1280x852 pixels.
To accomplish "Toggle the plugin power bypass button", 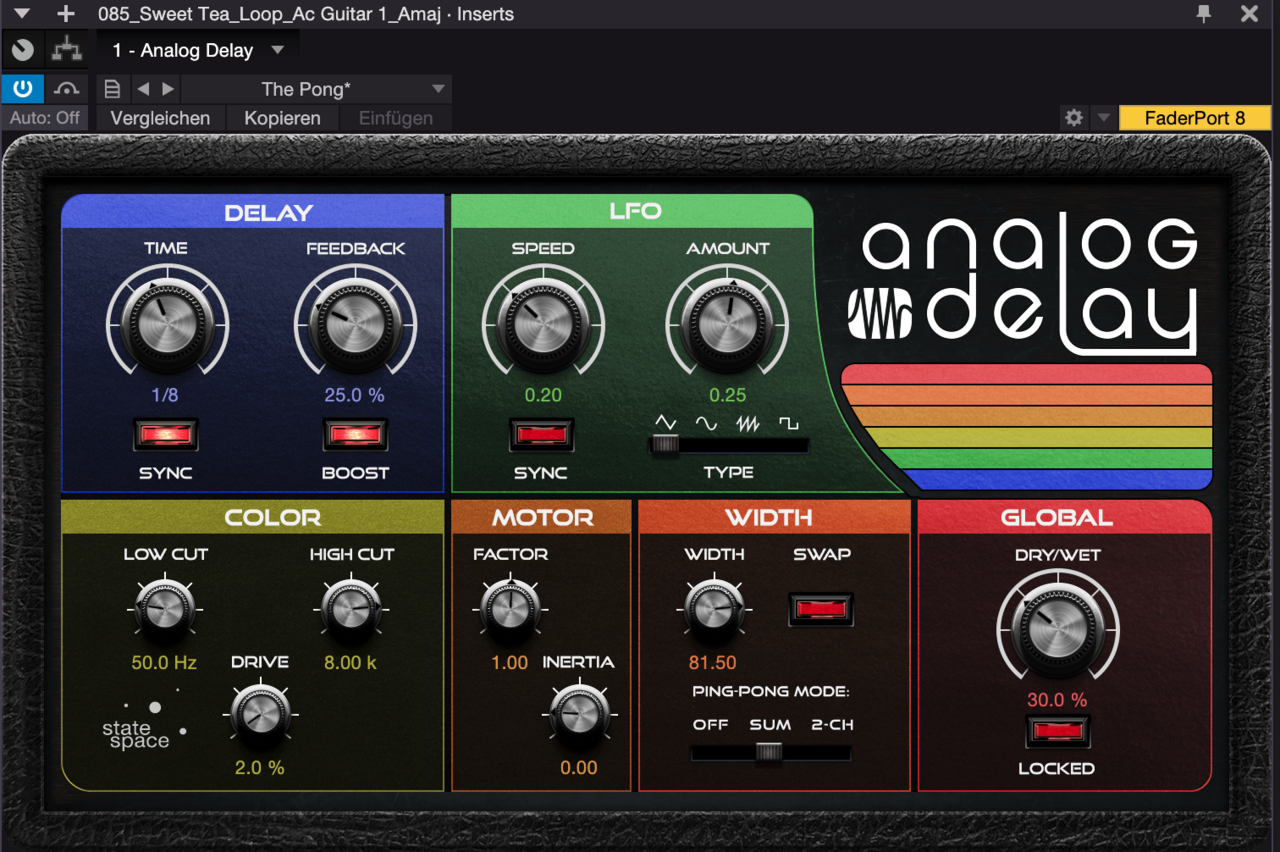I will pyautogui.click(x=22, y=89).
